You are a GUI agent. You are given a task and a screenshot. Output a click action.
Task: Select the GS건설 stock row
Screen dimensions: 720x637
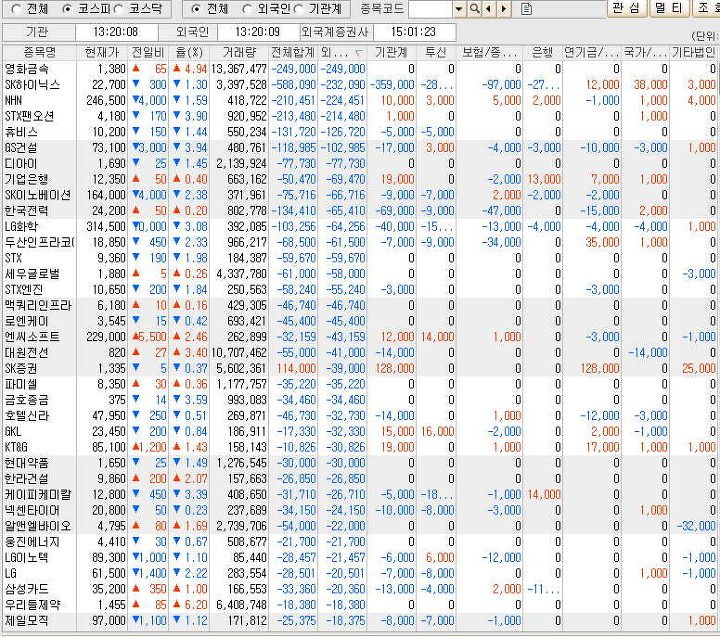click(360, 148)
